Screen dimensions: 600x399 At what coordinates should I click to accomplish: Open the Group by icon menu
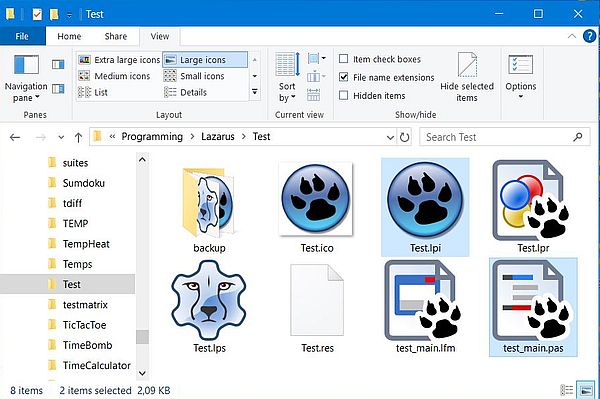(x=317, y=59)
